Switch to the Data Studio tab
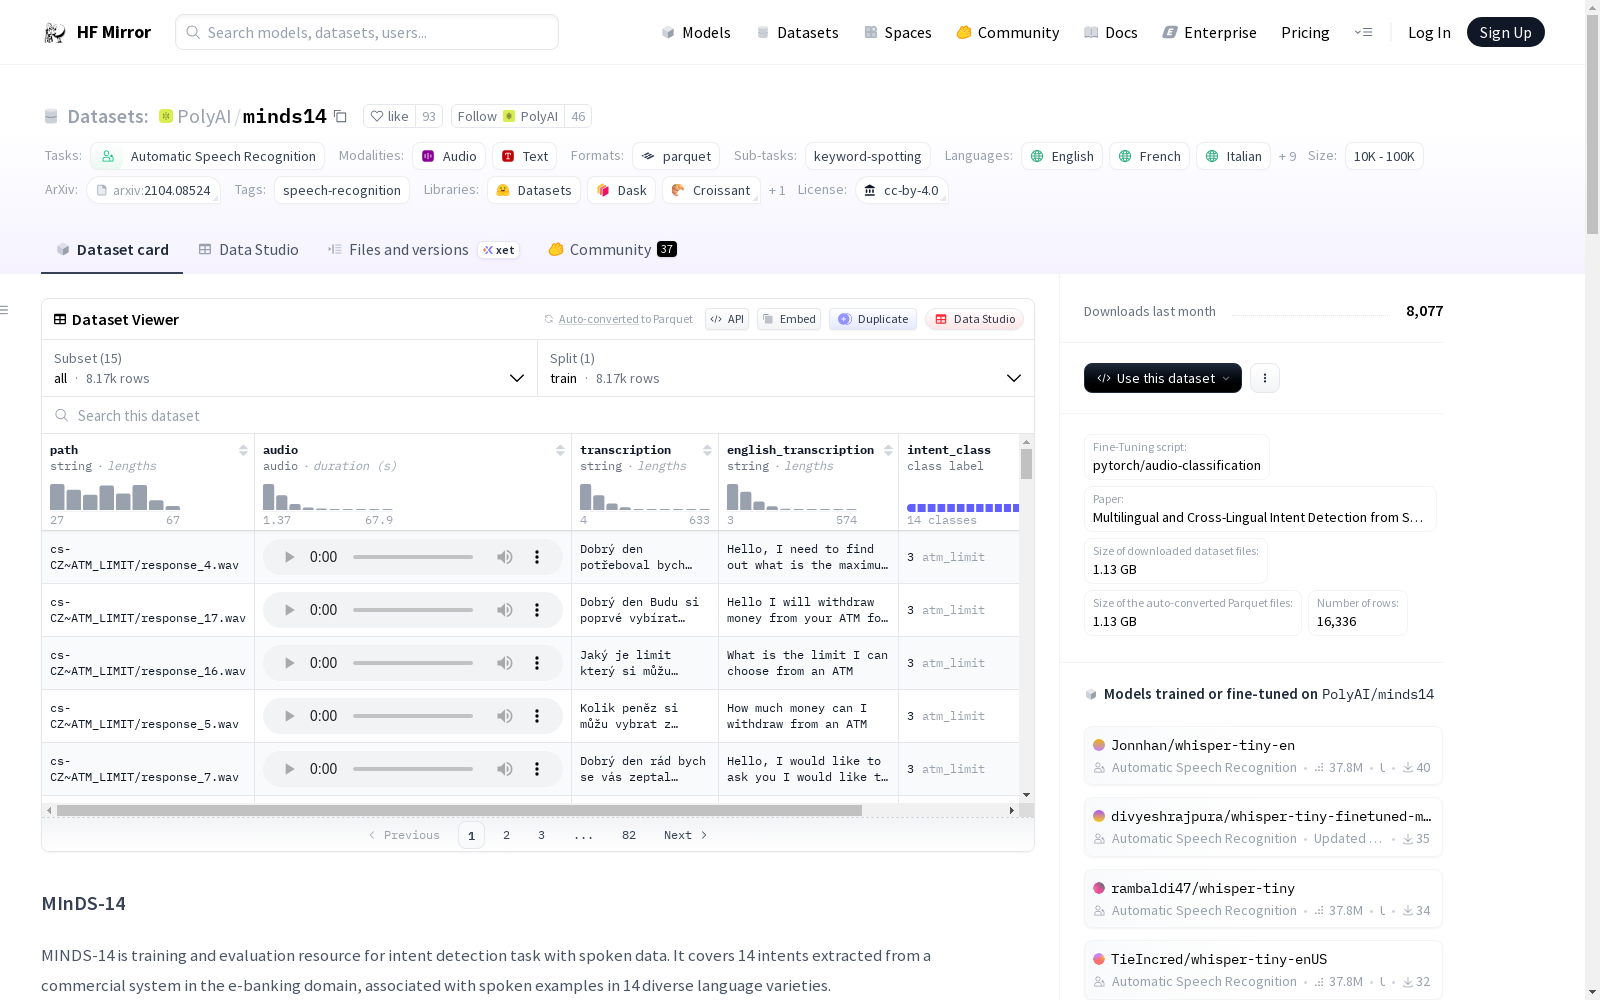The height and width of the screenshot is (1000, 1600). [248, 250]
